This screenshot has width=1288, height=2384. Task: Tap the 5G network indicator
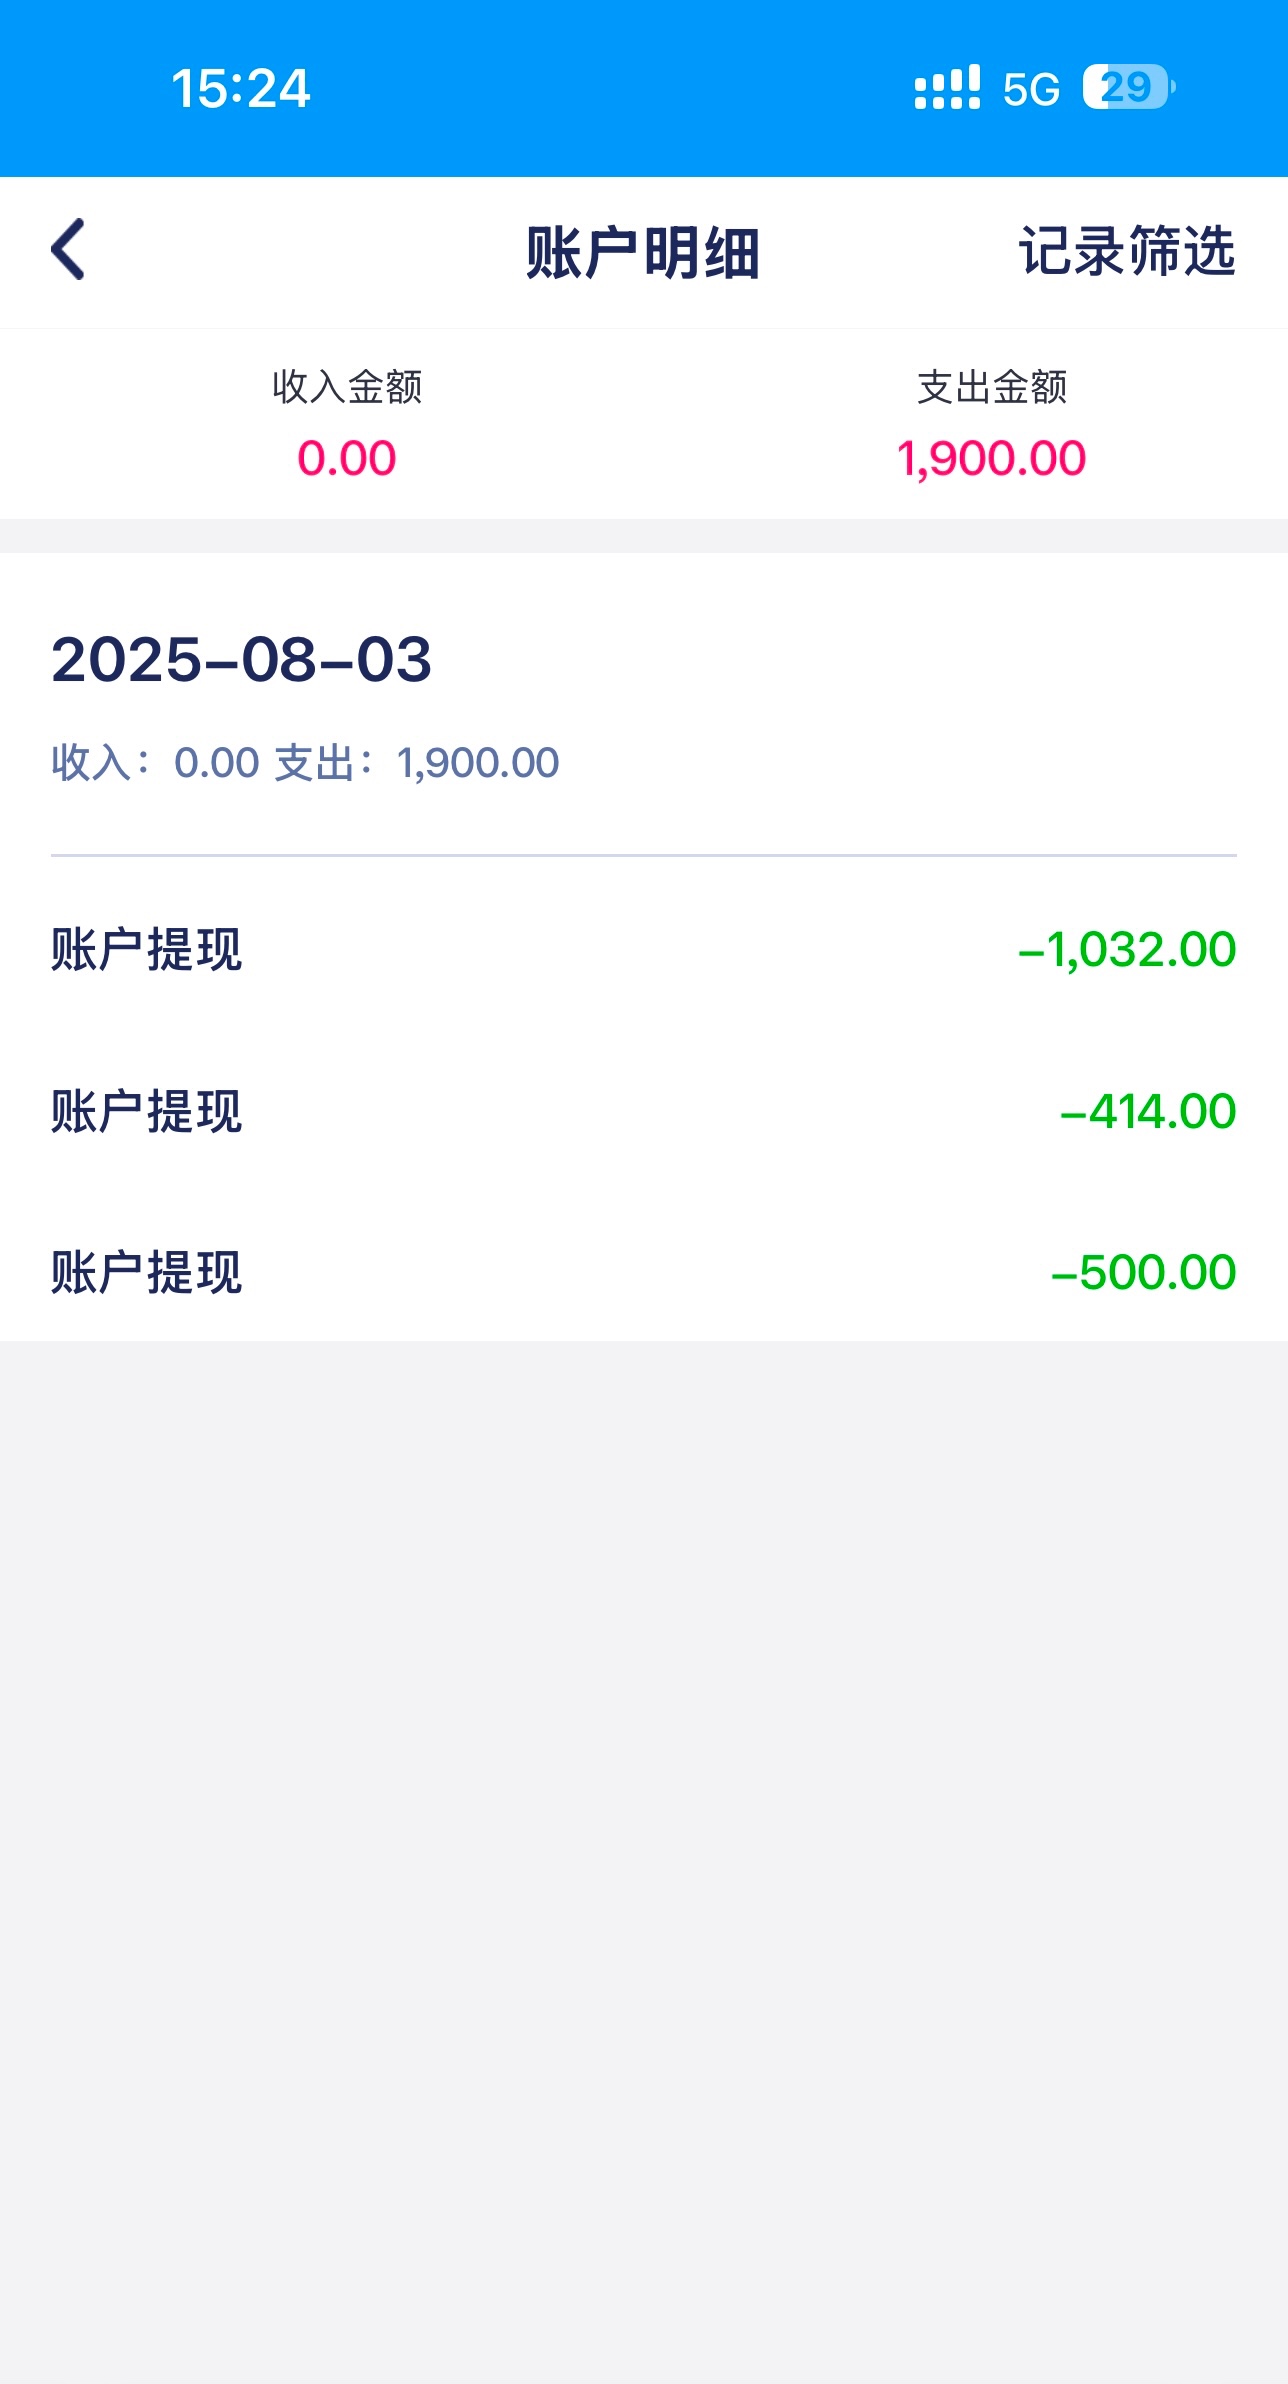tap(1031, 90)
